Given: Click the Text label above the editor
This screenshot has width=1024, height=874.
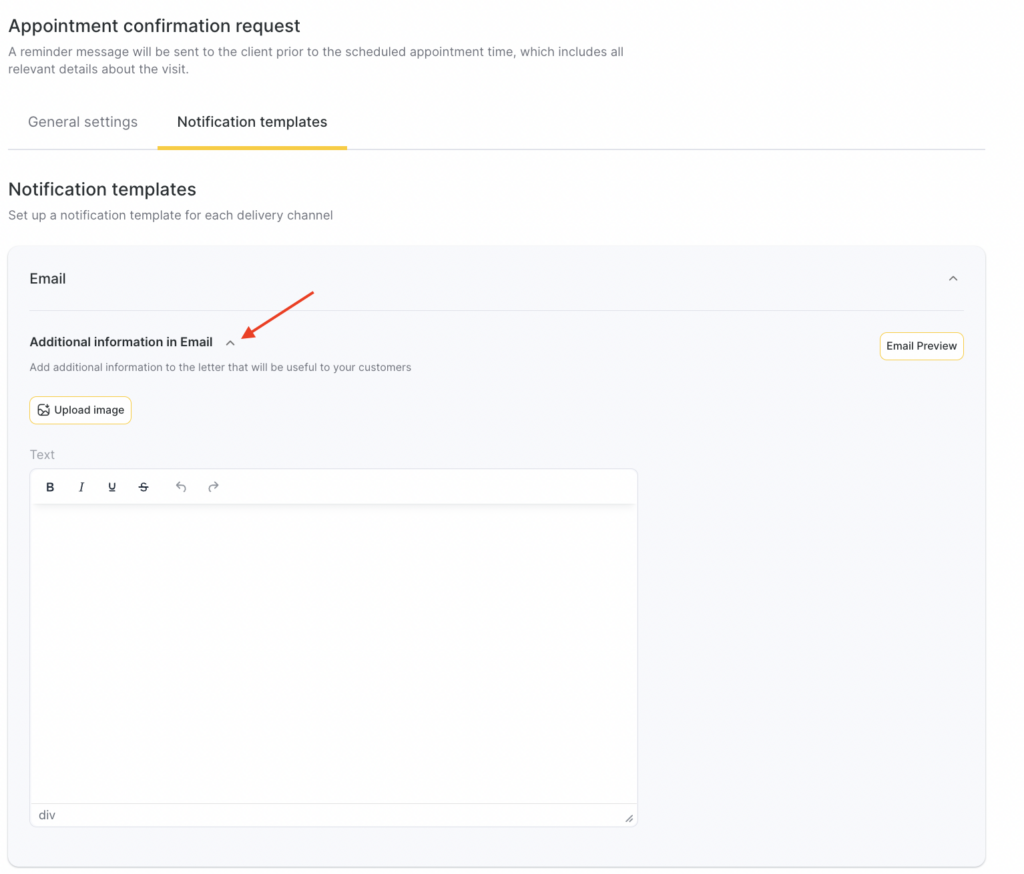Looking at the screenshot, I should tap(42, 455).
